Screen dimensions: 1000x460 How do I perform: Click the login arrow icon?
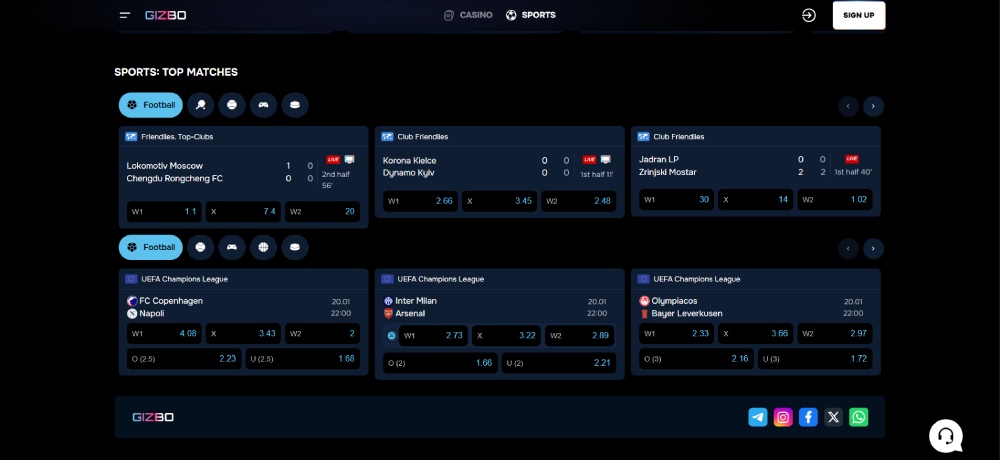tap(809, 15)
